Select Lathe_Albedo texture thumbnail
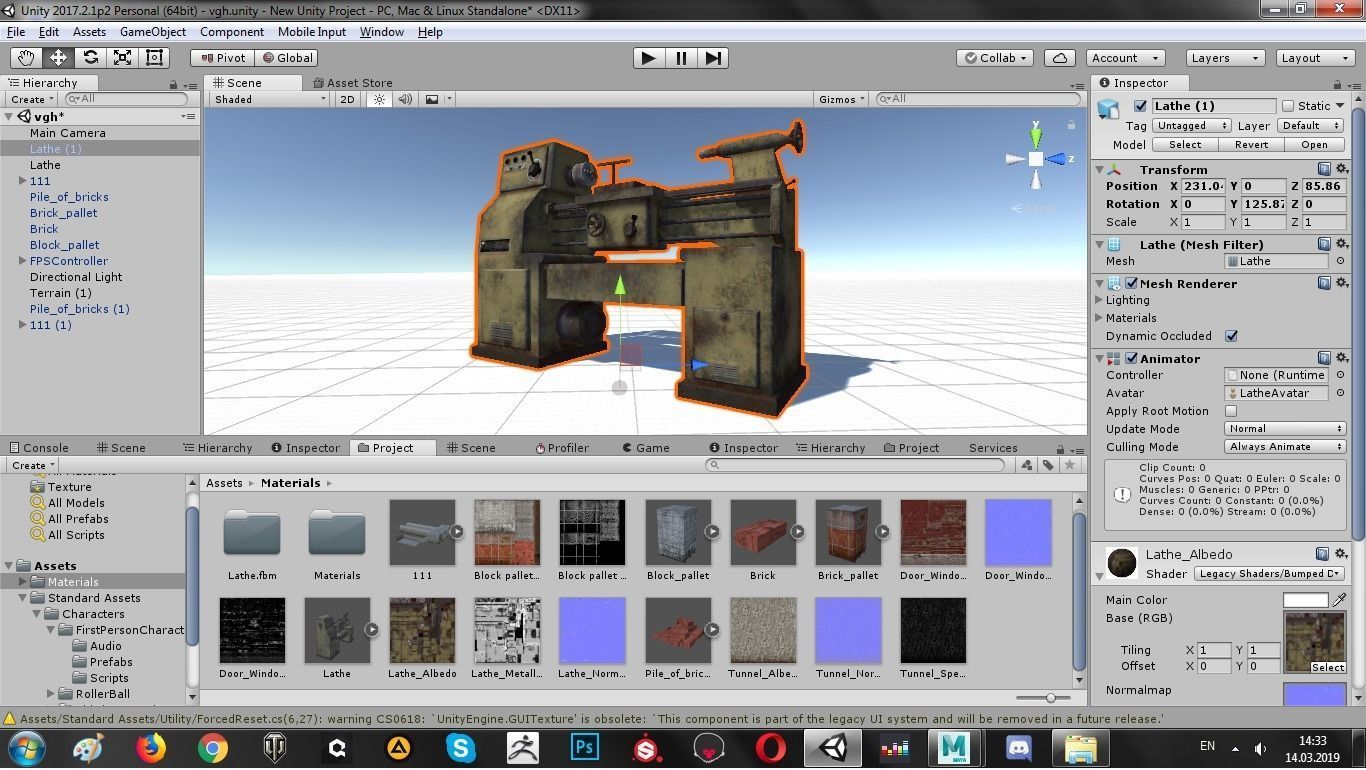Viewport: 1366px width, 770px height. point(422,631)
